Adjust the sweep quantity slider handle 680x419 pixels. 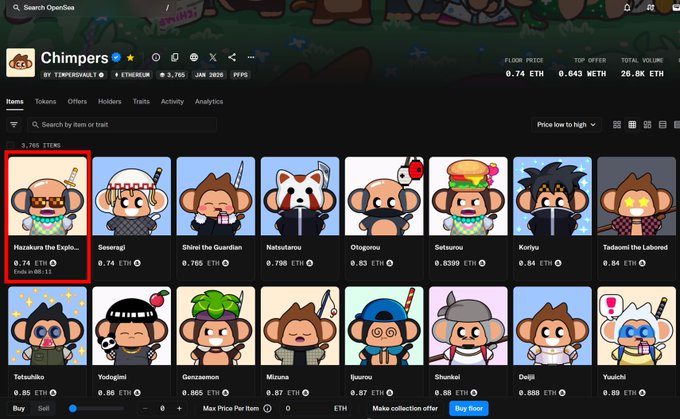[73, 408]
